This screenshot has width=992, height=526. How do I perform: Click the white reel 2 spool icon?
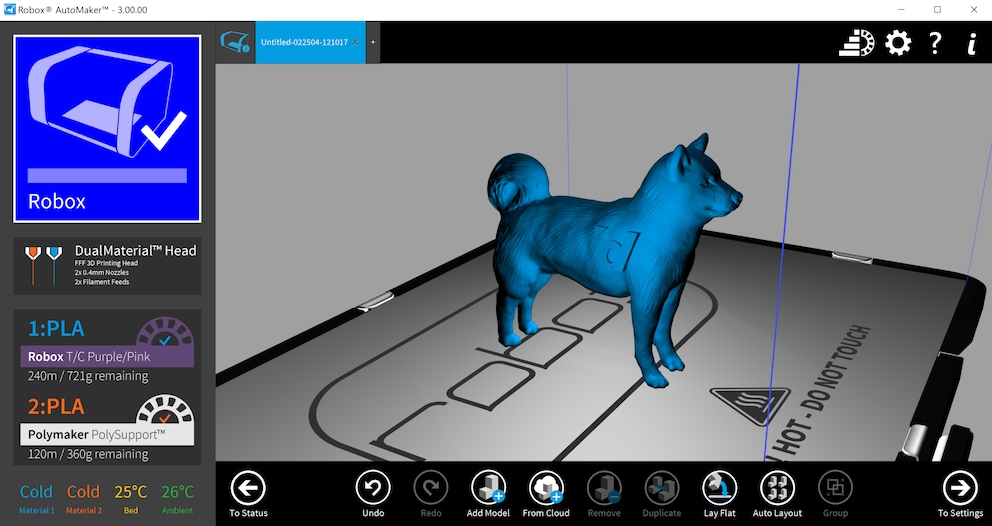pyautogui.click(x=164, y=410)
